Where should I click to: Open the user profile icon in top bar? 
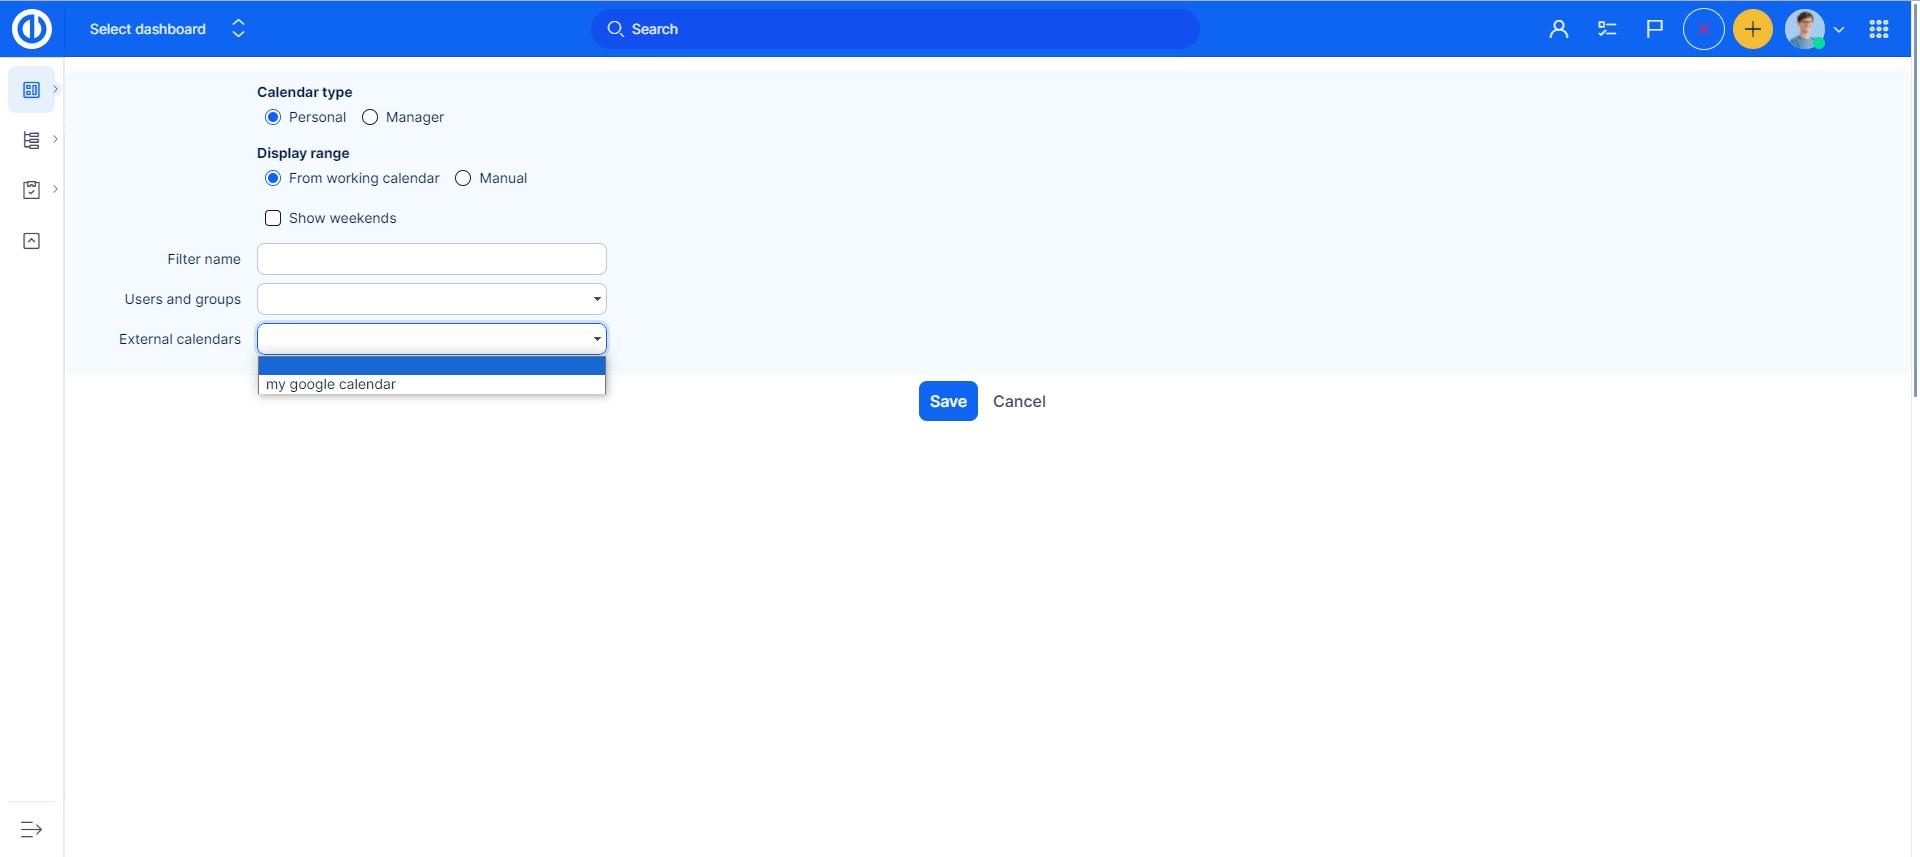pos(1558,29)
